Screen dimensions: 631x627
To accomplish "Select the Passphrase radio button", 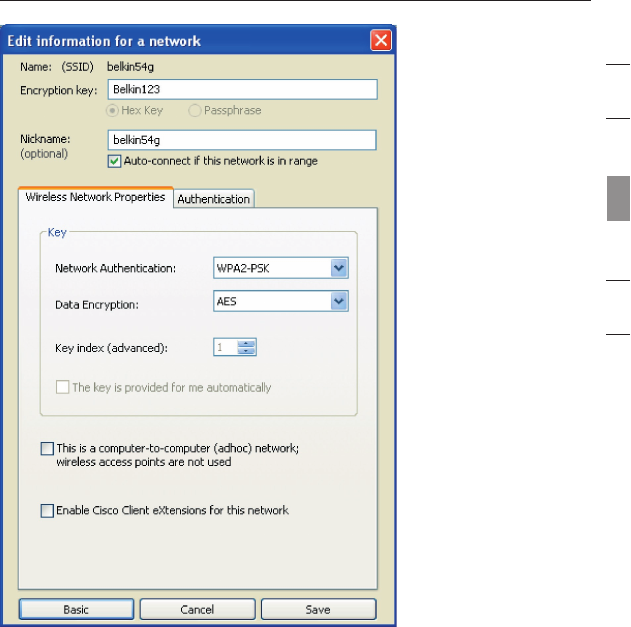I will [194, 110].
